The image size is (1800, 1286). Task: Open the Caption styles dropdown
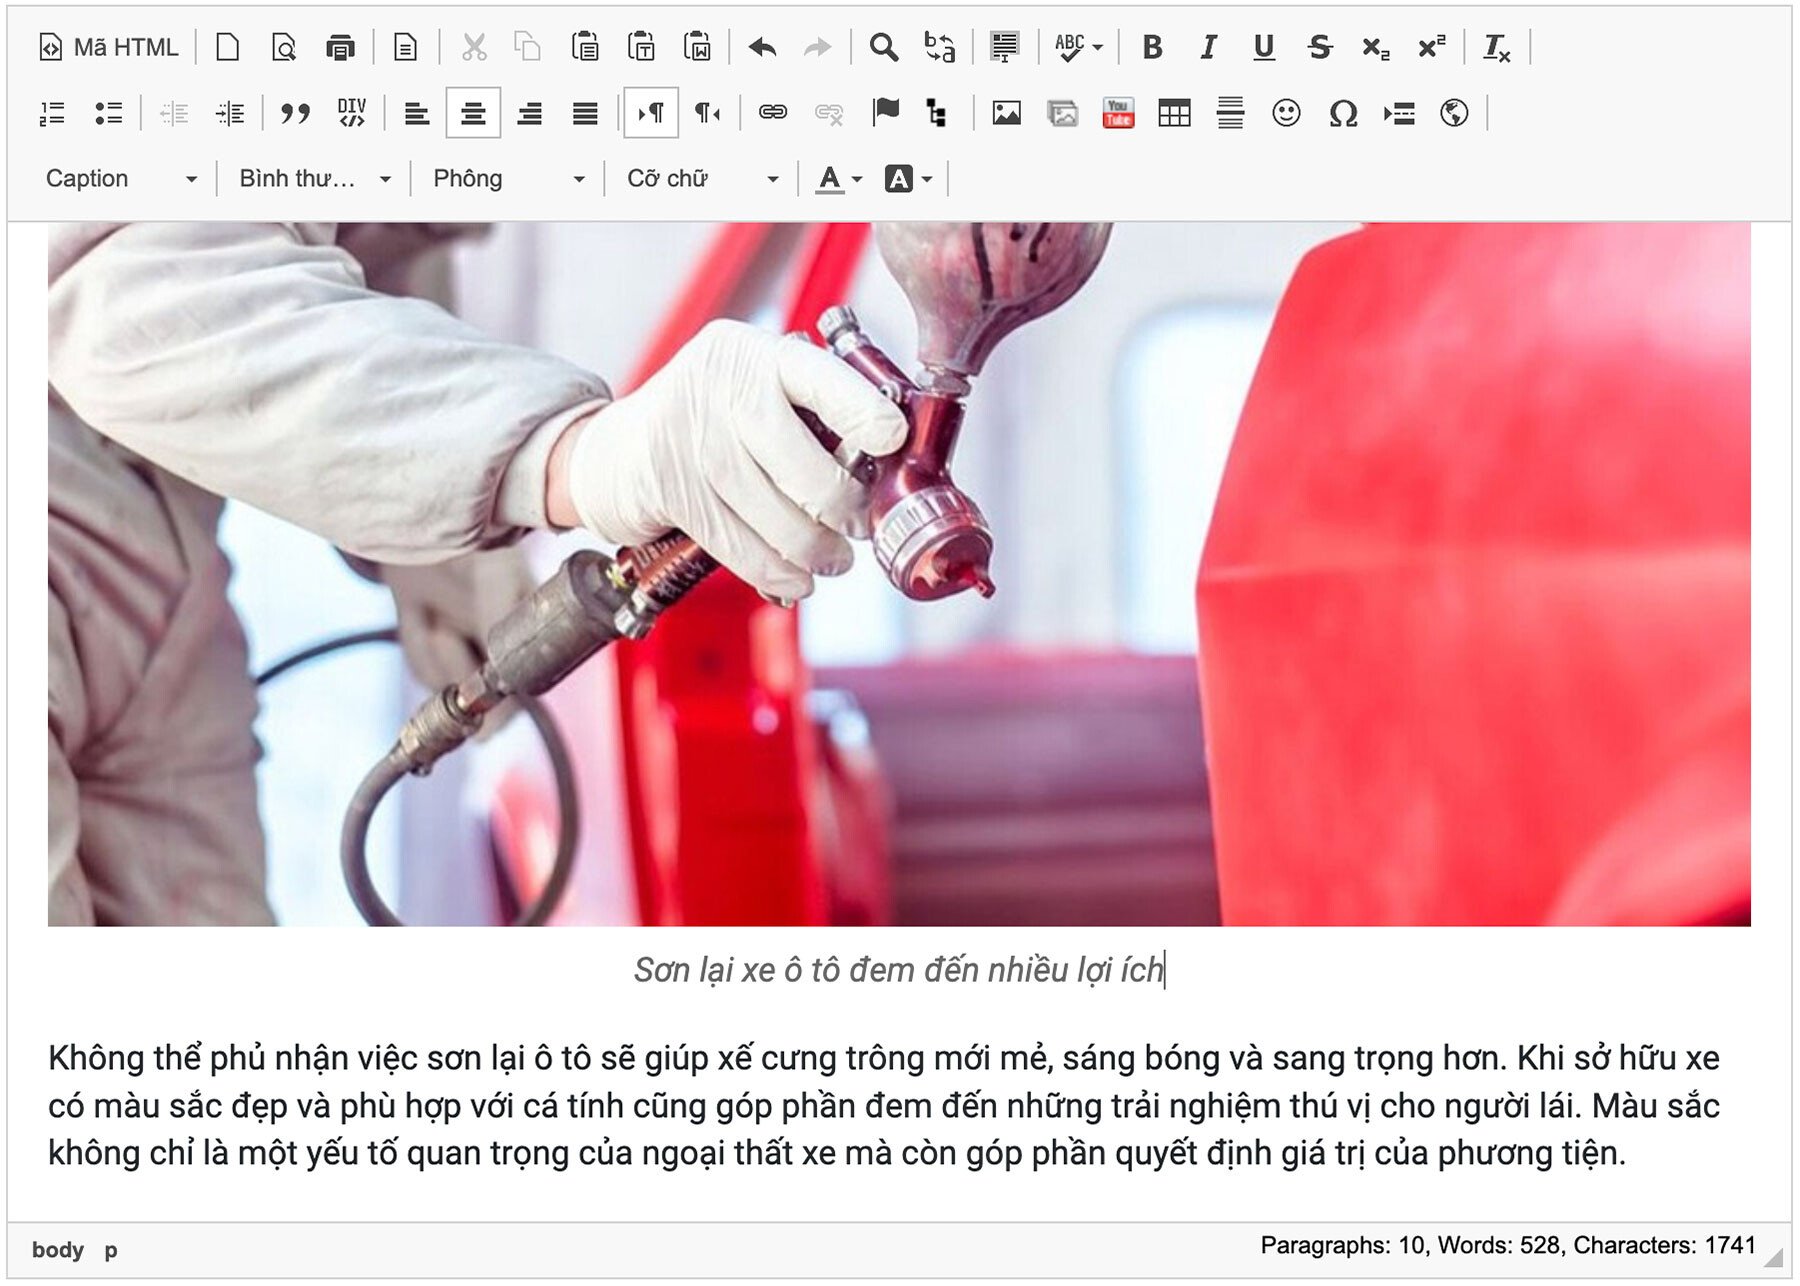pyautogui.click(x=120, y=179)
